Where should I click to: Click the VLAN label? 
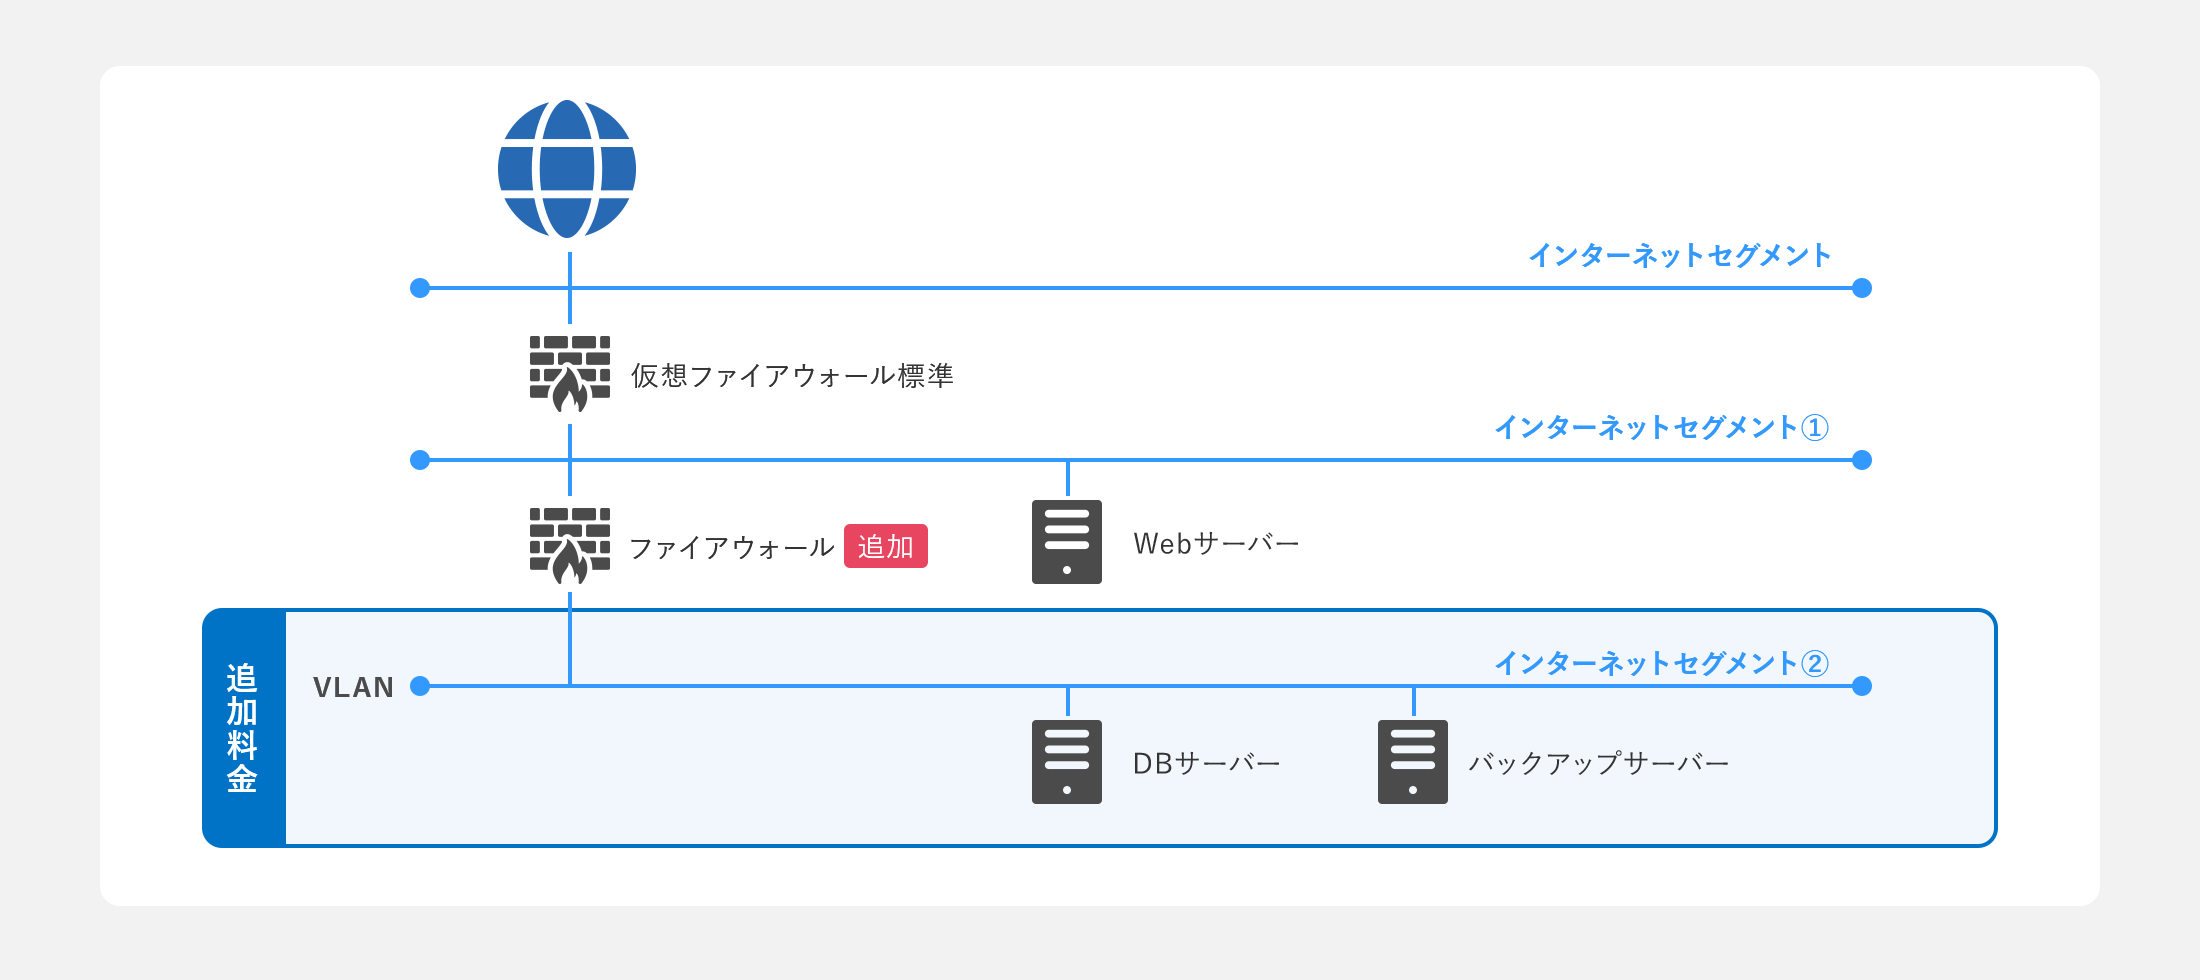(x=353, y=688)
